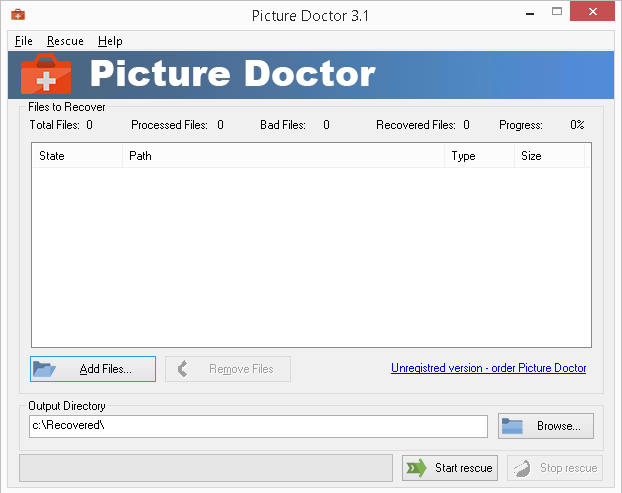Click the Browse... button
This screenshot has width=622, height=493.
coord(546,426)
